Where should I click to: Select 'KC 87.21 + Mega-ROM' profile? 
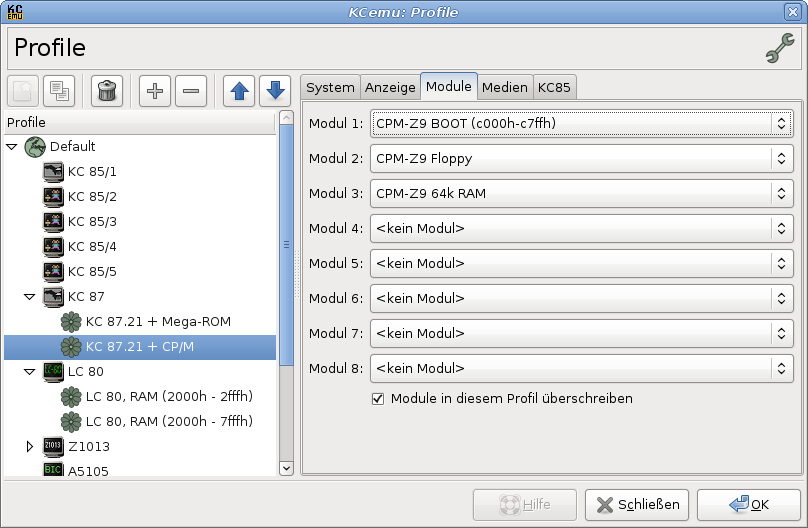pos(158,322)
